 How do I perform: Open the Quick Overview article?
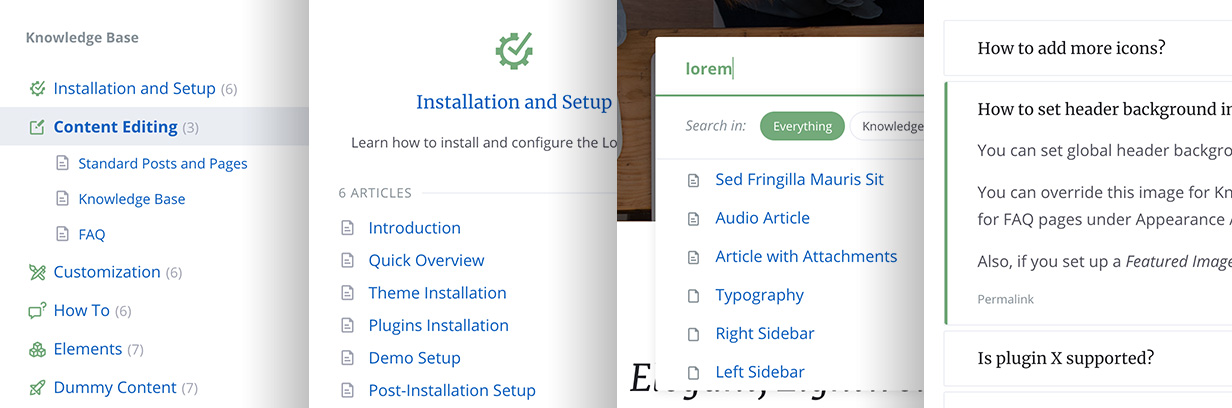(x=426, y=260)
